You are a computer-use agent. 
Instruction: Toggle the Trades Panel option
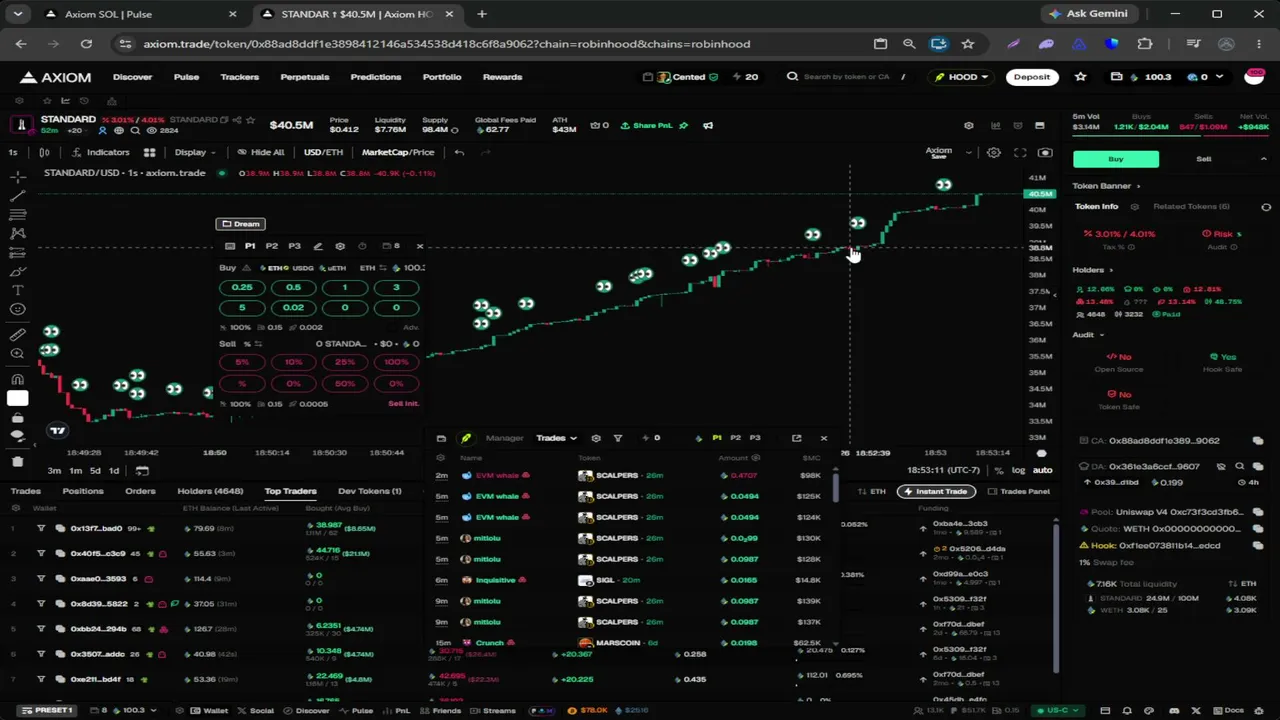[x=1019, y=491]
